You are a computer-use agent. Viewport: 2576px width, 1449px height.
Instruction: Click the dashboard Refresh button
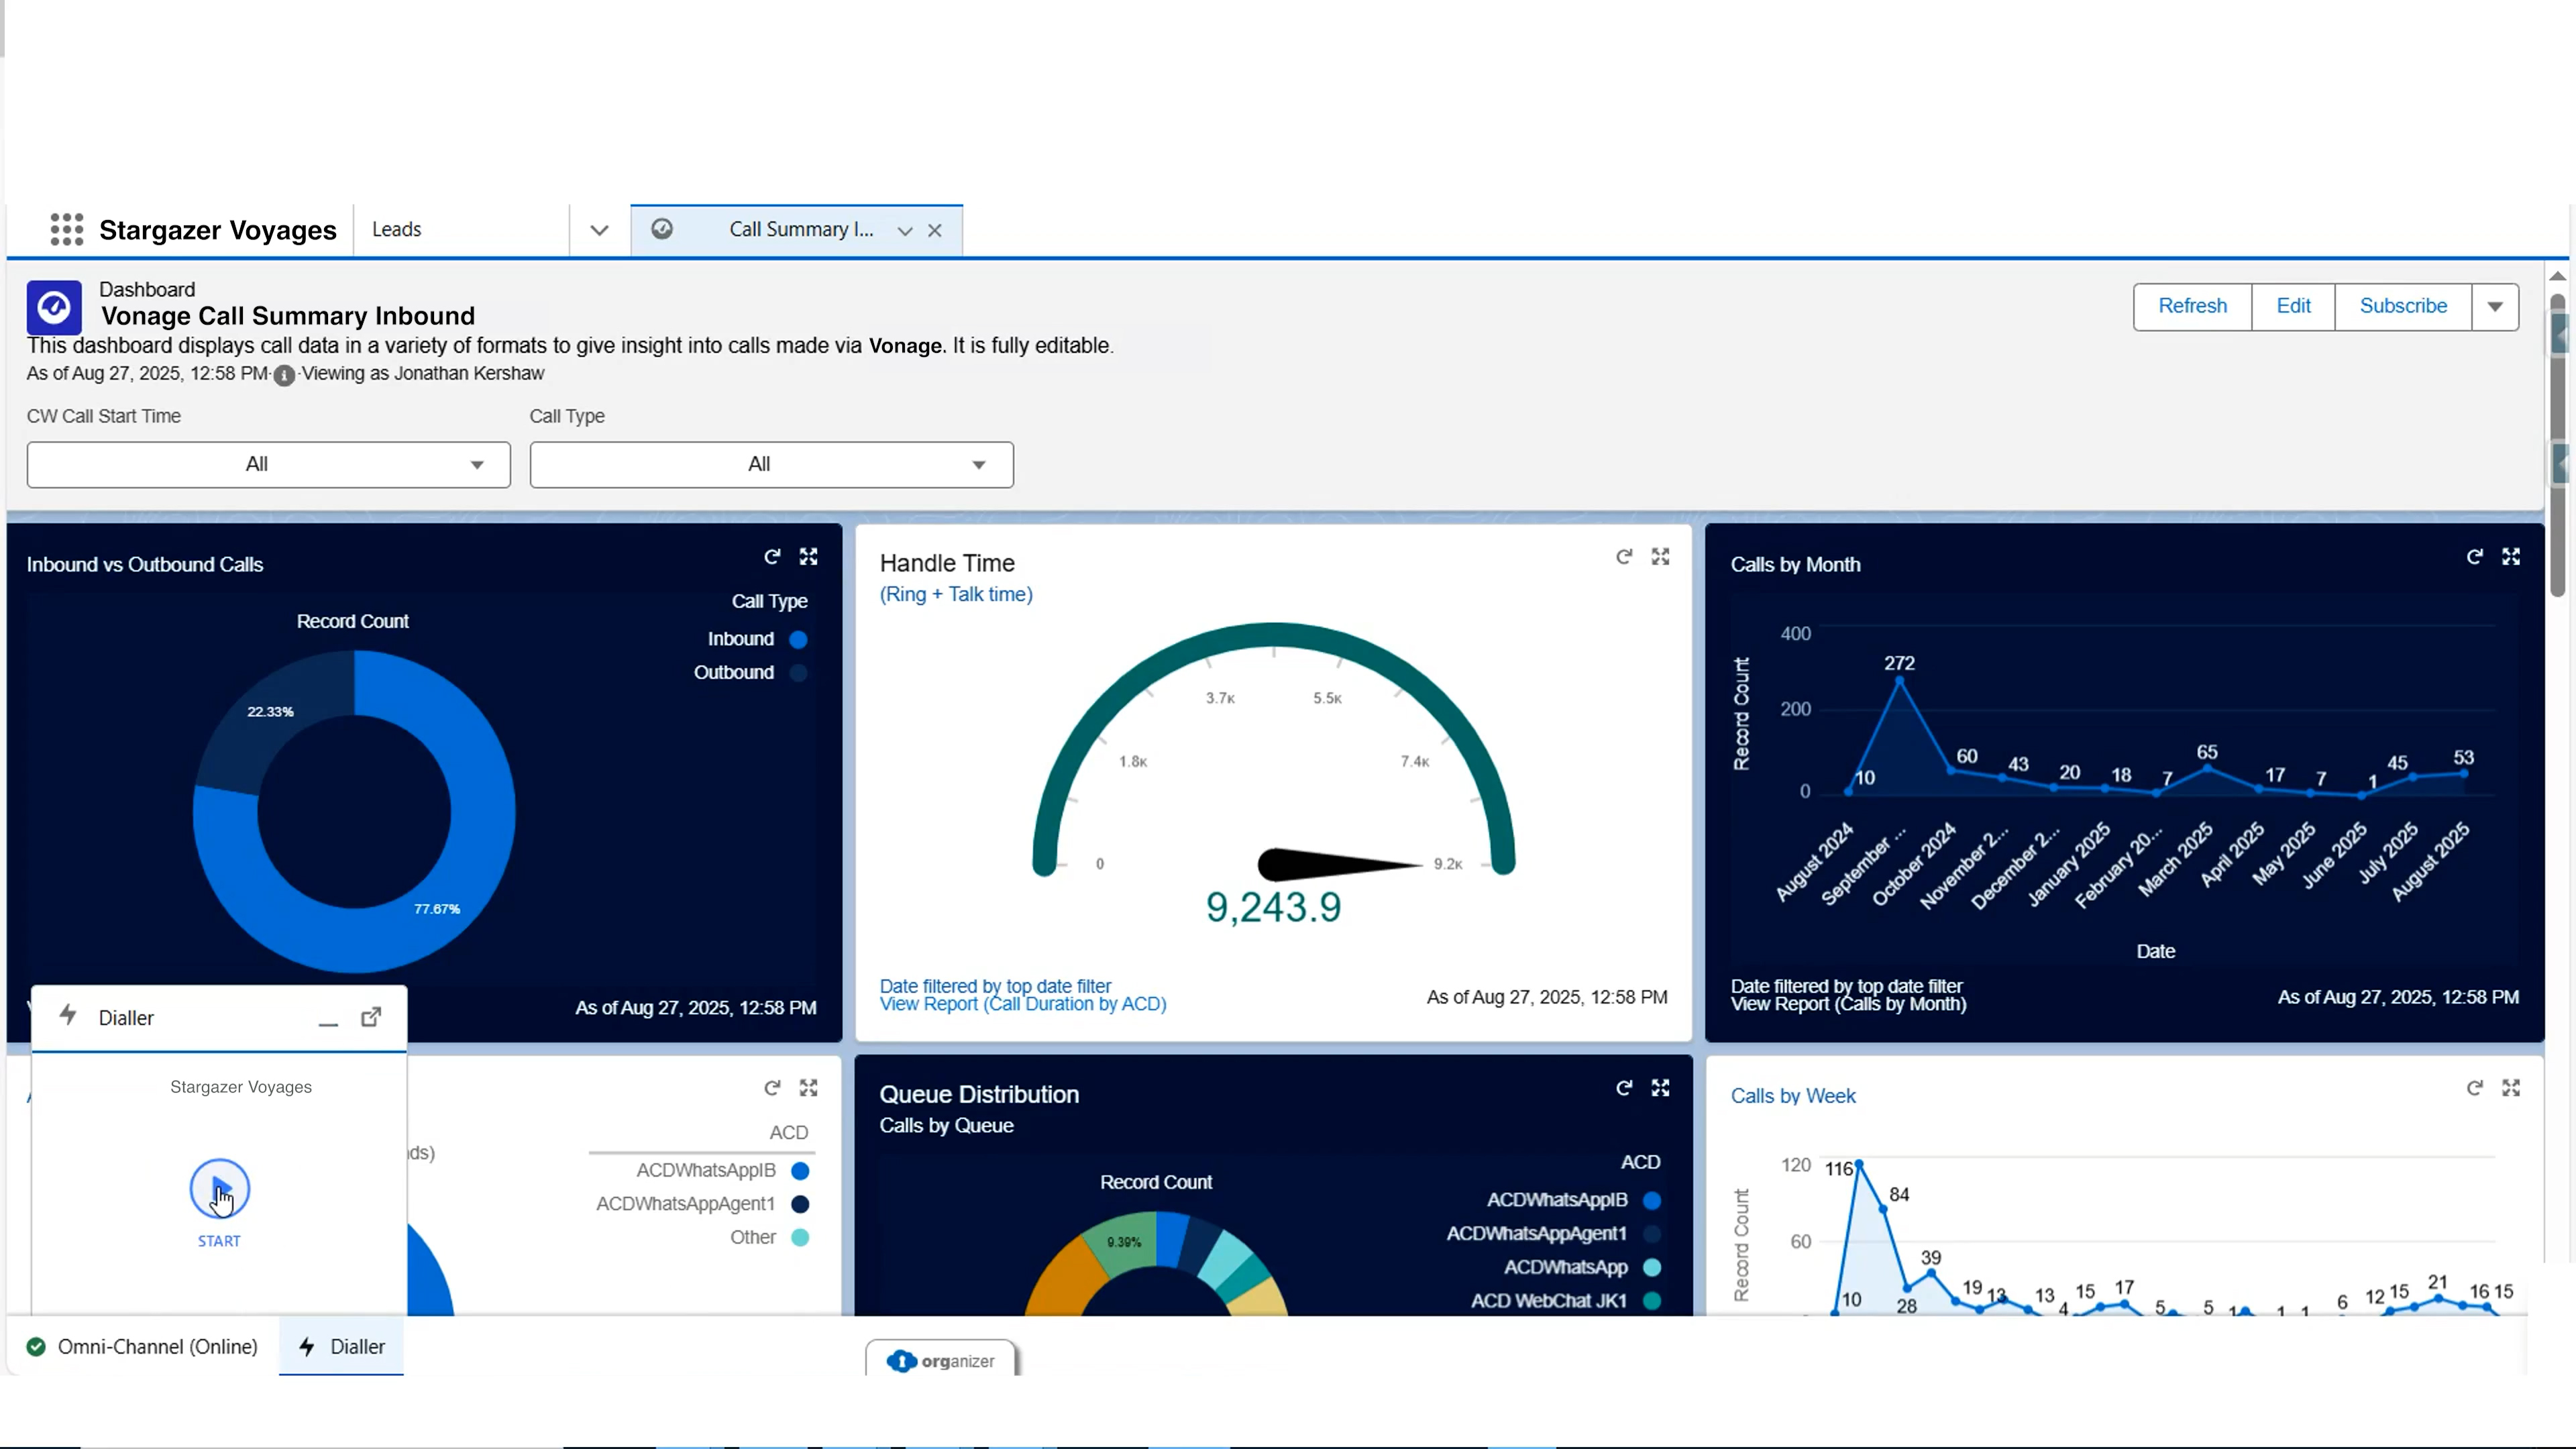[x=2192, y=307]
